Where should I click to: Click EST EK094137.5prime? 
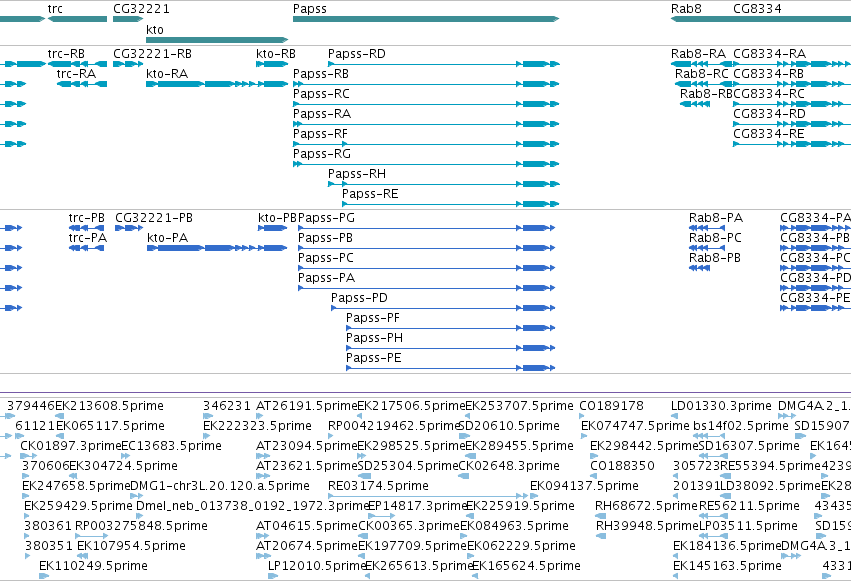[534, 496]
